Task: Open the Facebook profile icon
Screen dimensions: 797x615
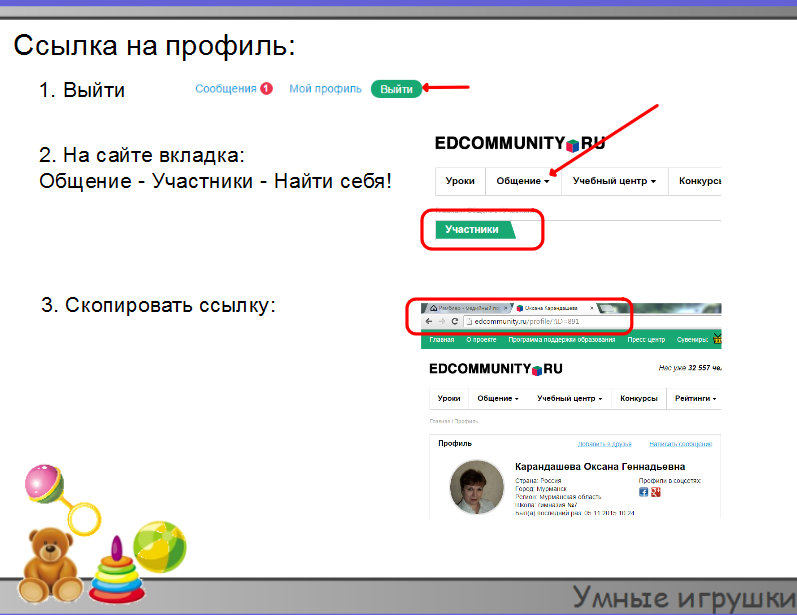Action: pos(643,492)
